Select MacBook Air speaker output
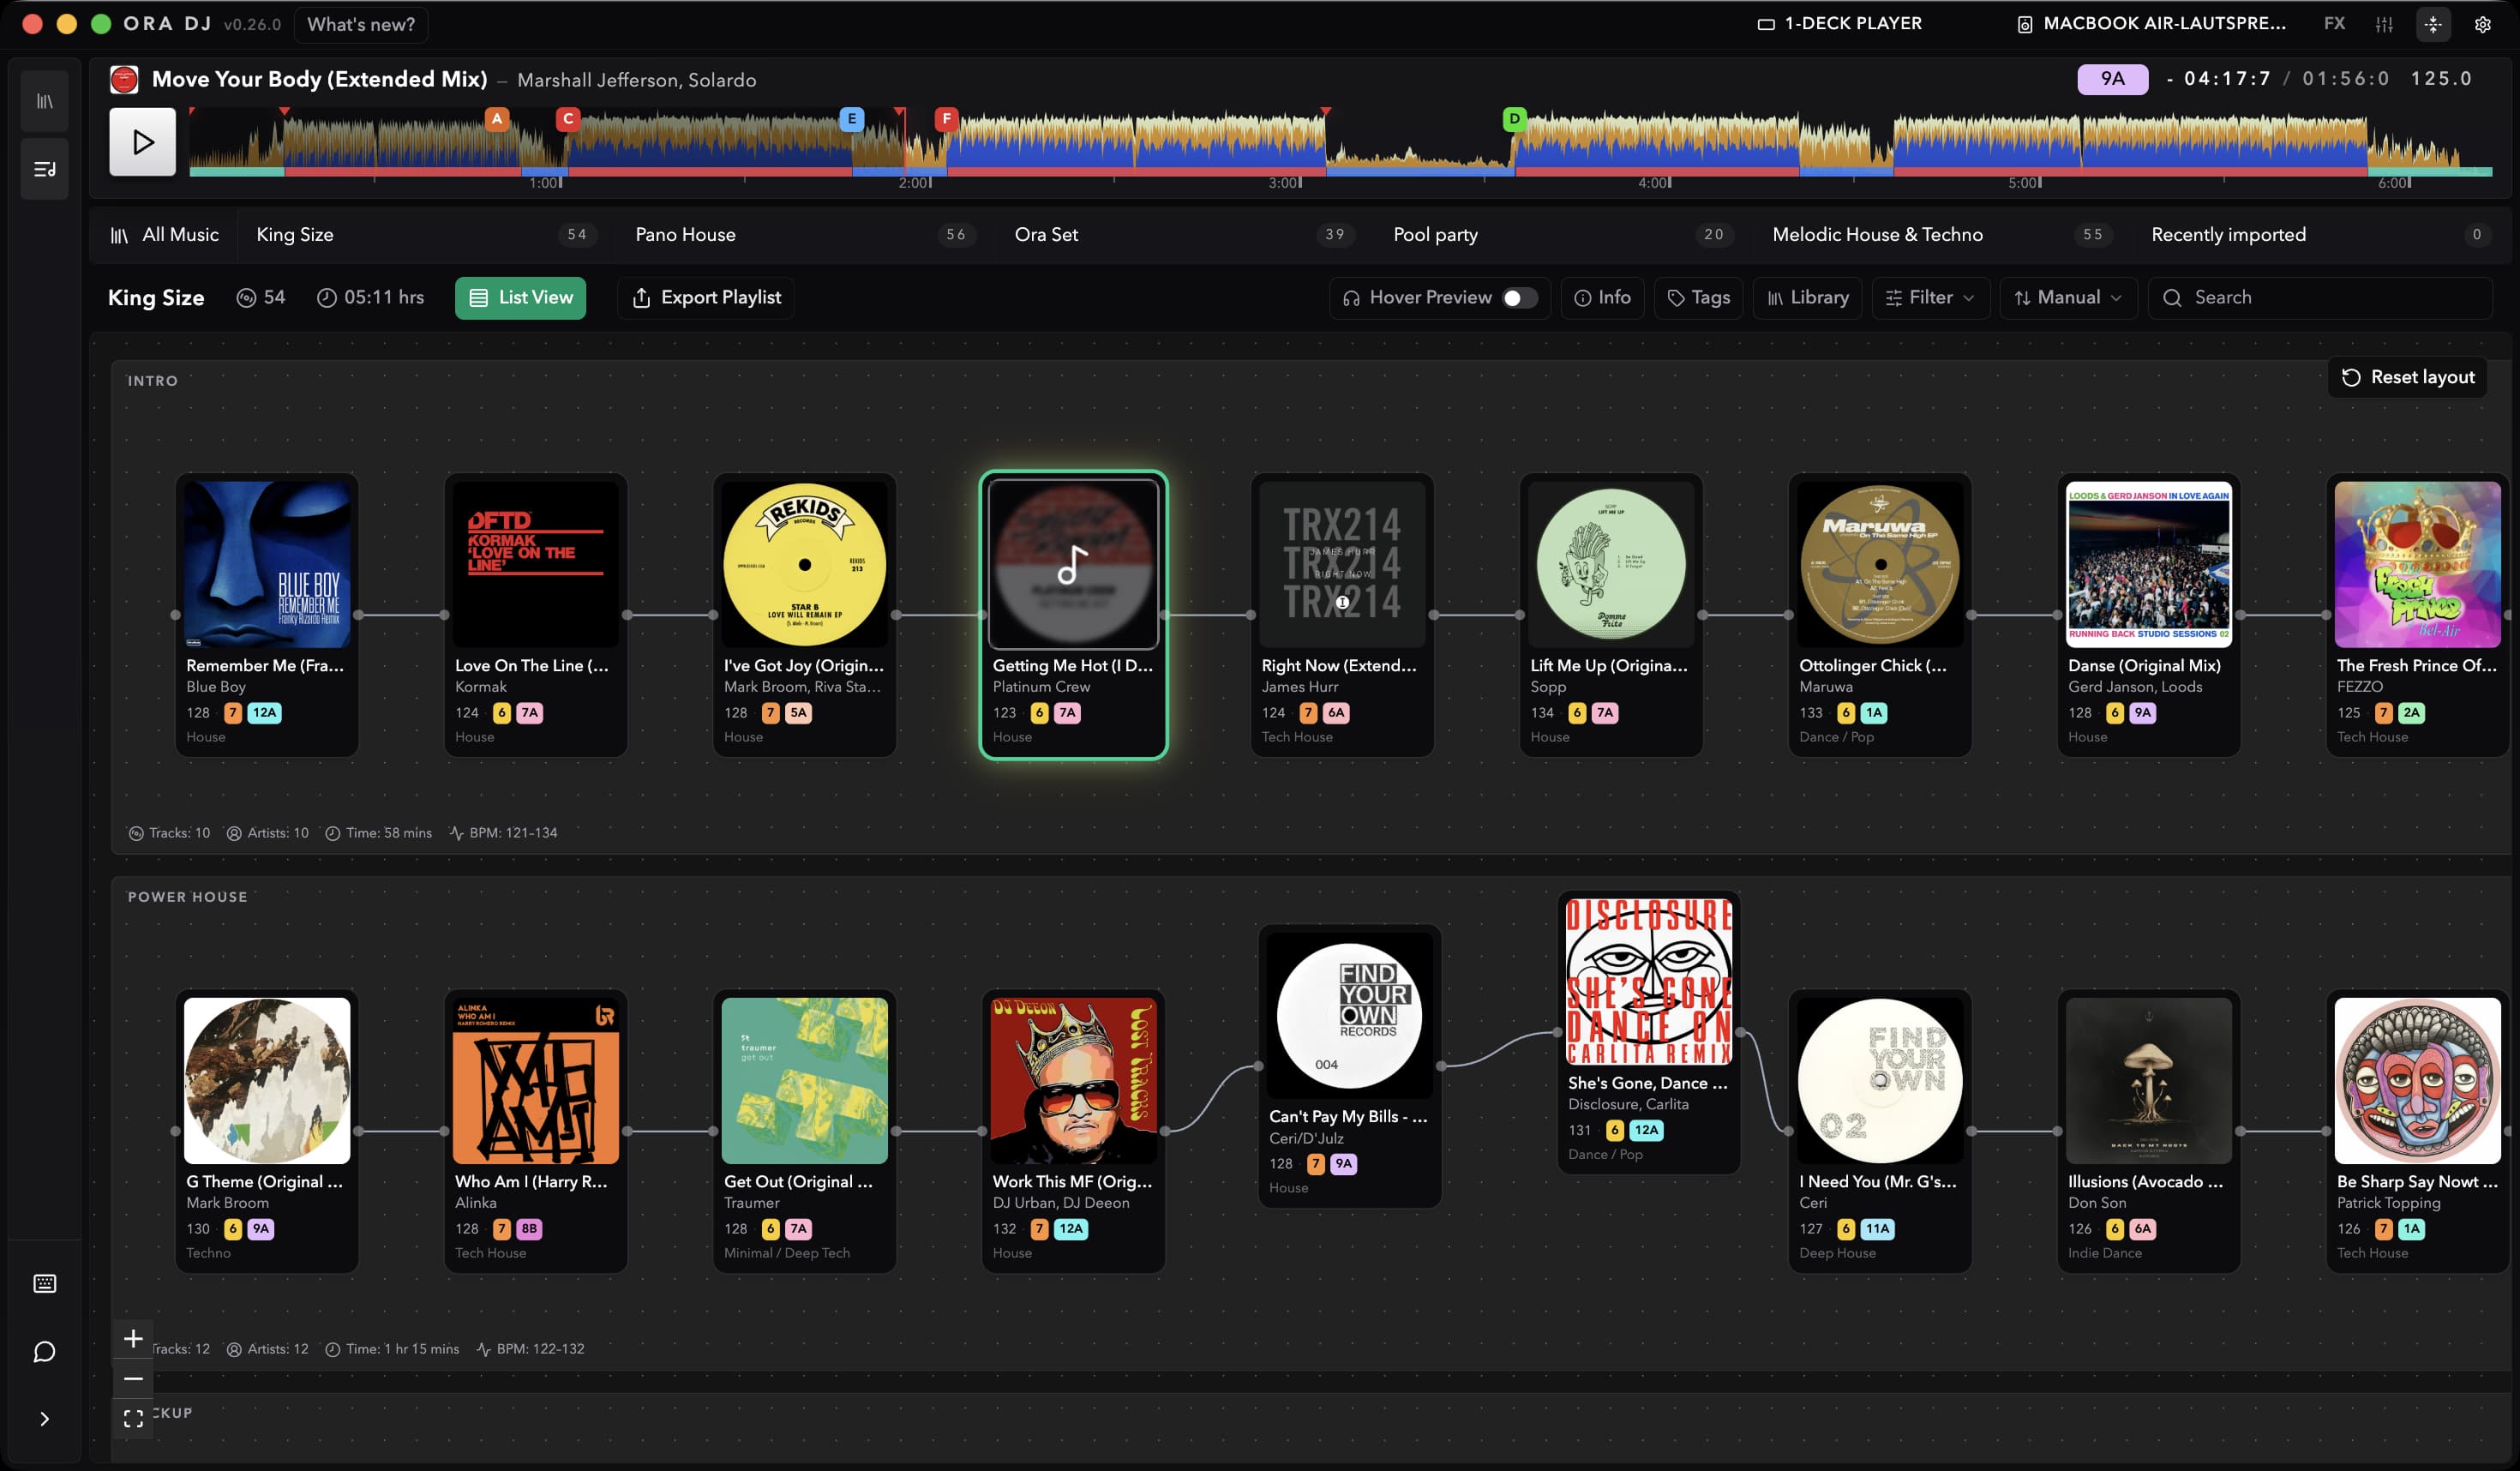This screenshot has width=2520, height=1471. point(2151,23)
